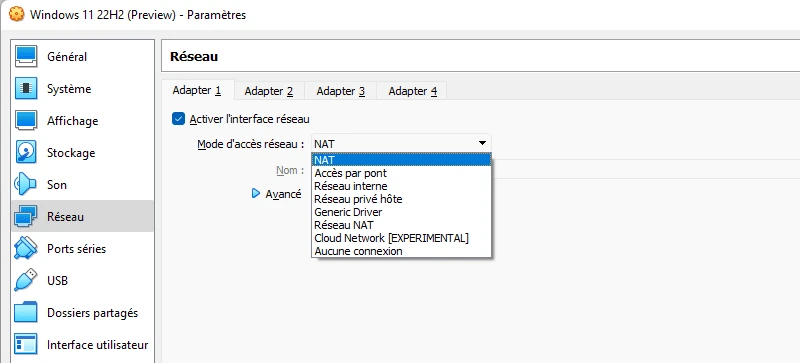Image resolution: width=800 pixels, height=363 pixels.
Task: Select the Dossiers partagés label
Action: (92, 313)
